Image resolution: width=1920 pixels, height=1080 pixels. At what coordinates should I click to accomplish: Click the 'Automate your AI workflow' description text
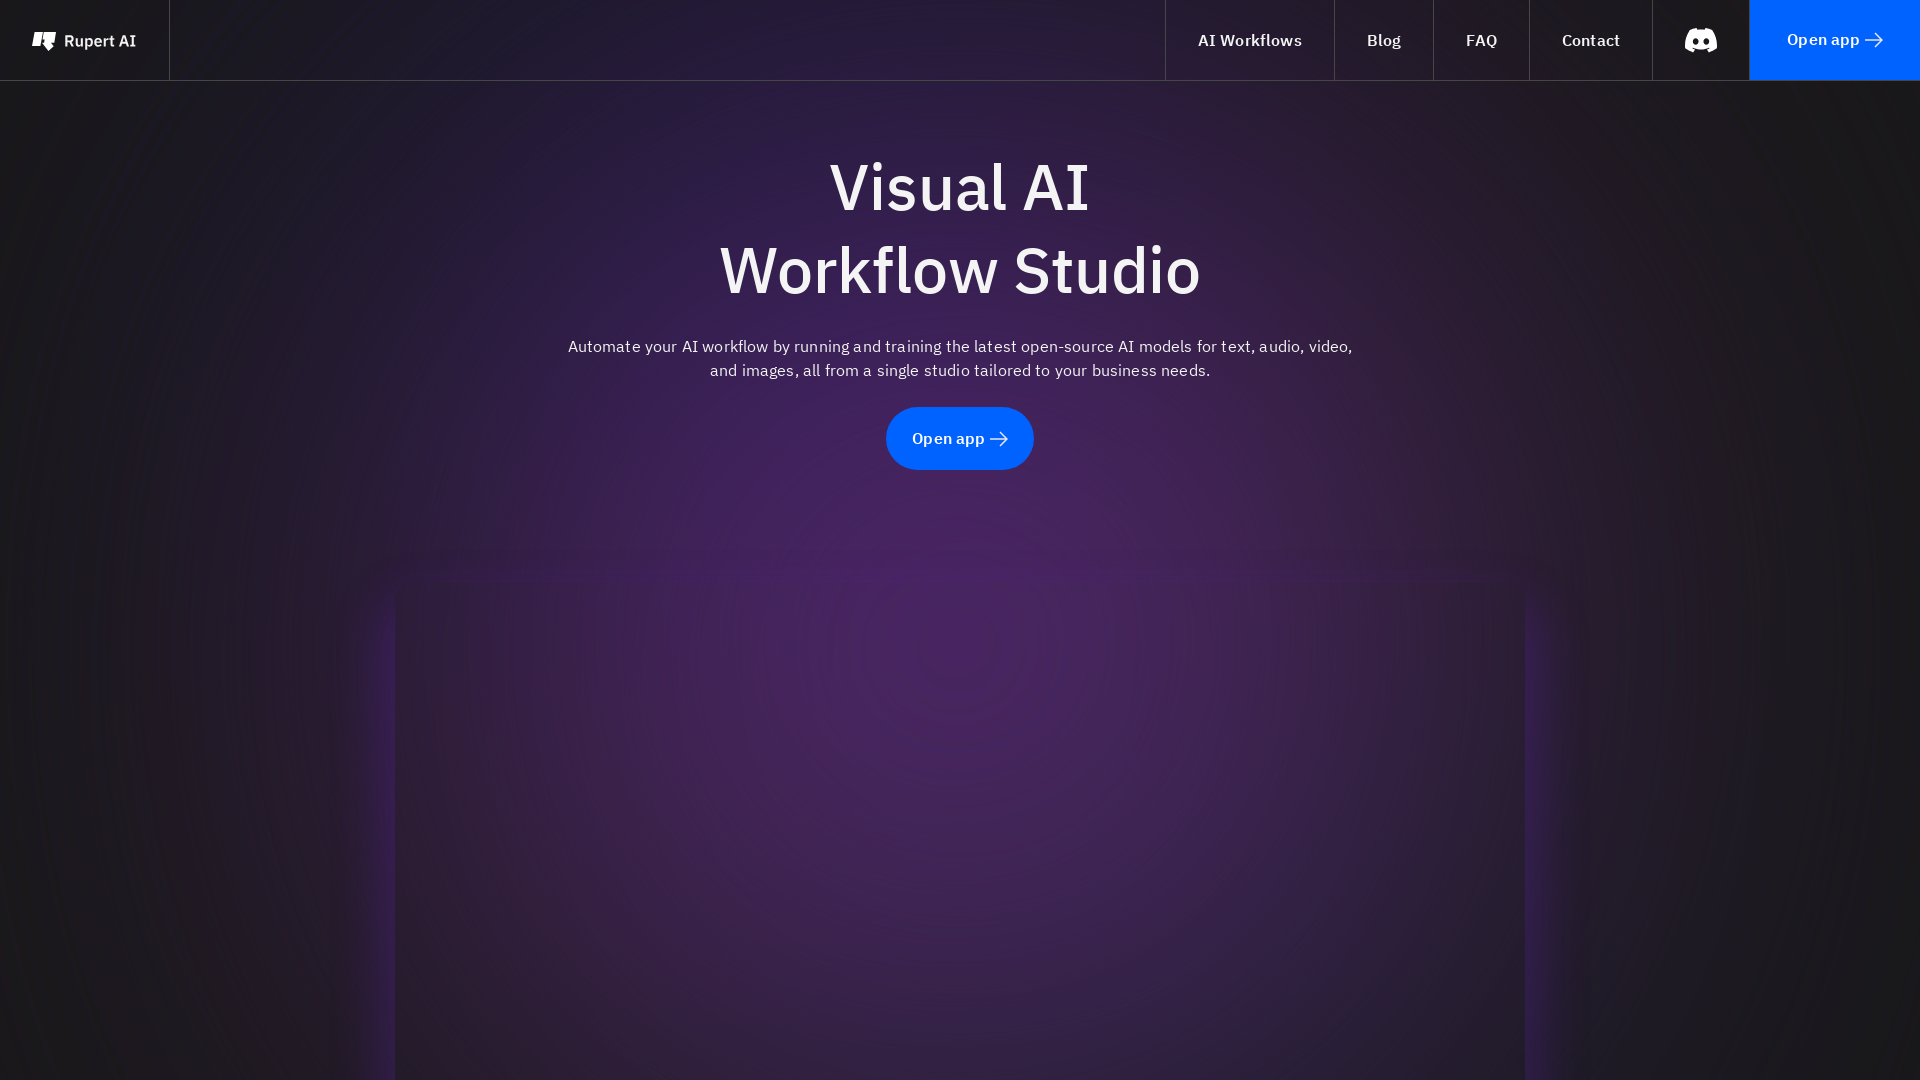coord(960,358)
